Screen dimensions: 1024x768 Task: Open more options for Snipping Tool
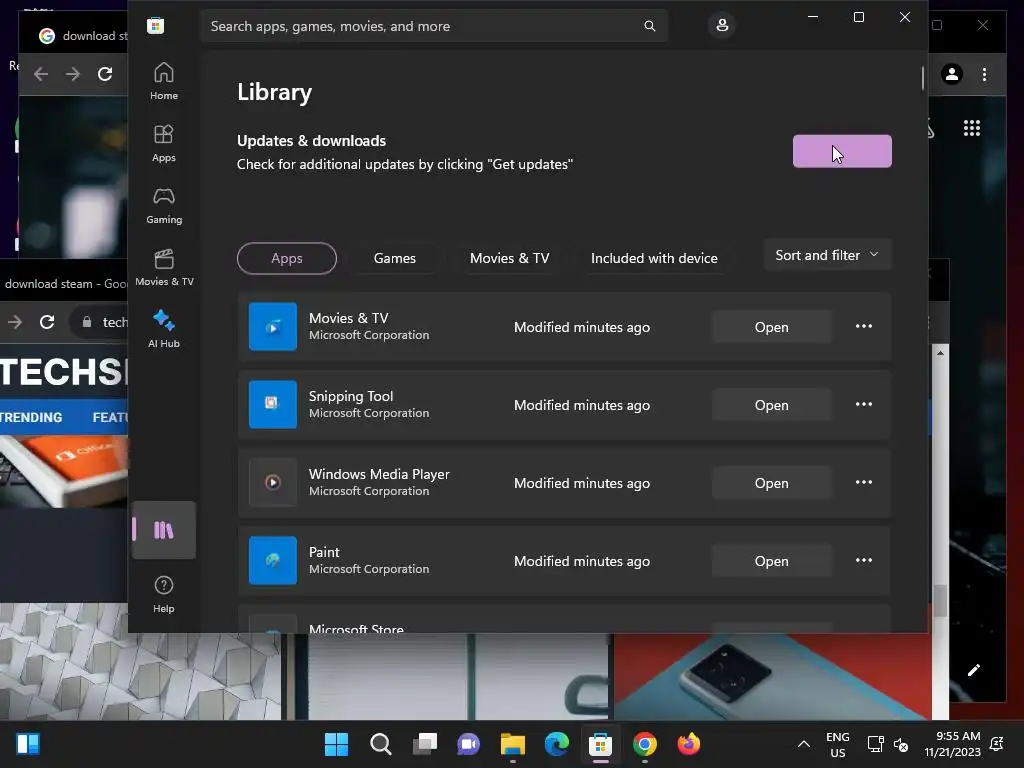coord(863,404)
